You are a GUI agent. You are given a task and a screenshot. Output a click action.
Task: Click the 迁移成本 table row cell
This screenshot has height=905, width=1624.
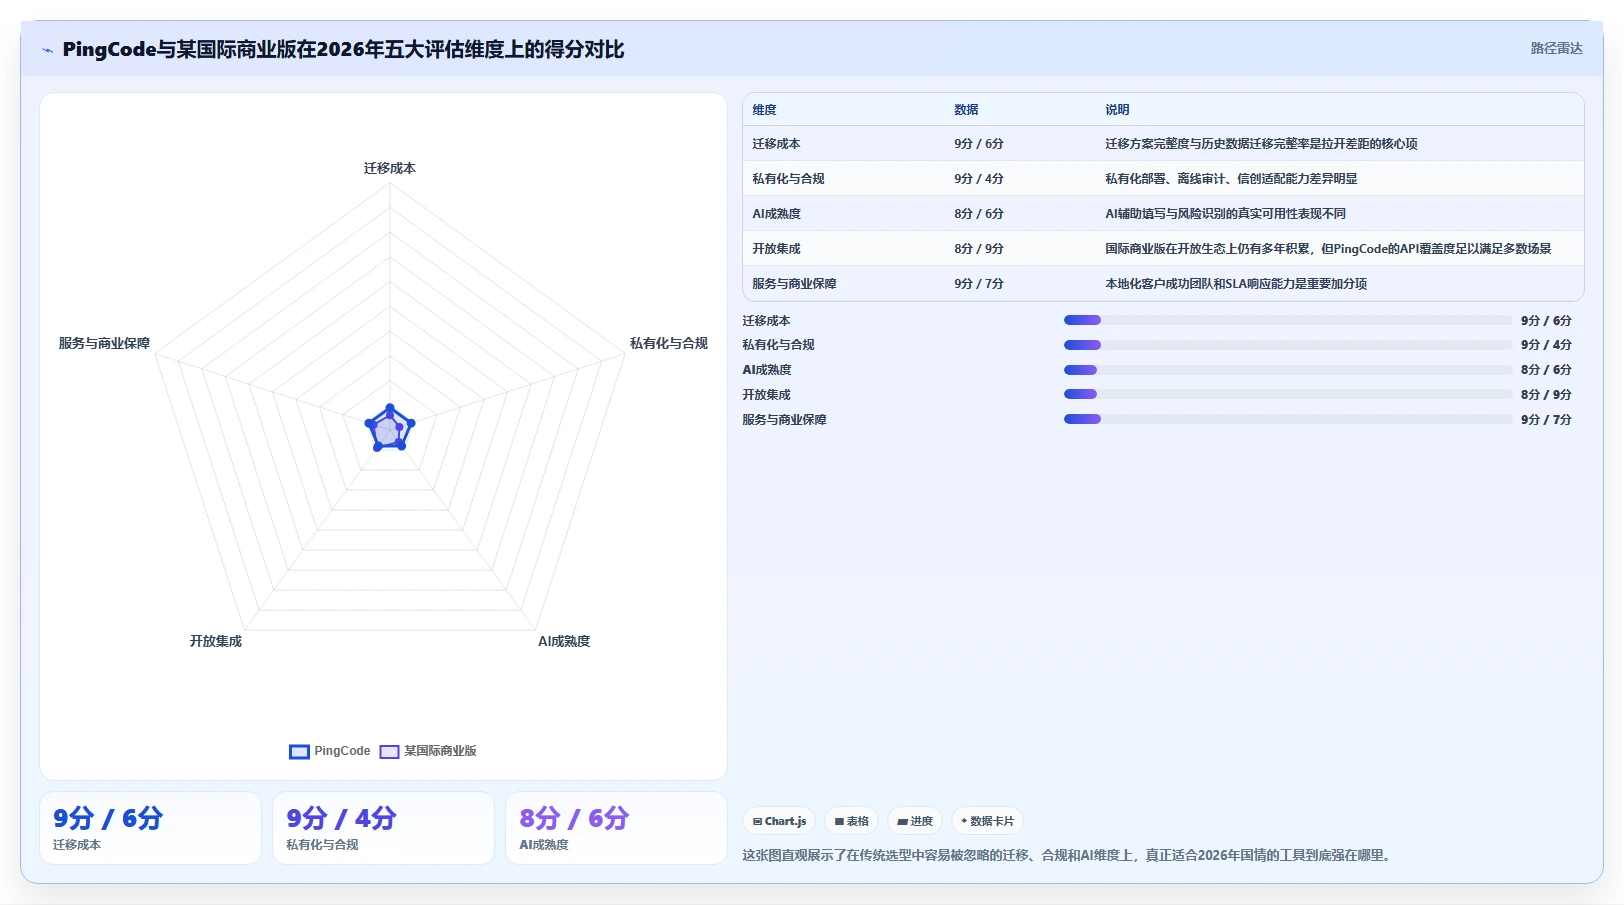pyautogui.click(x=776, y=144)
